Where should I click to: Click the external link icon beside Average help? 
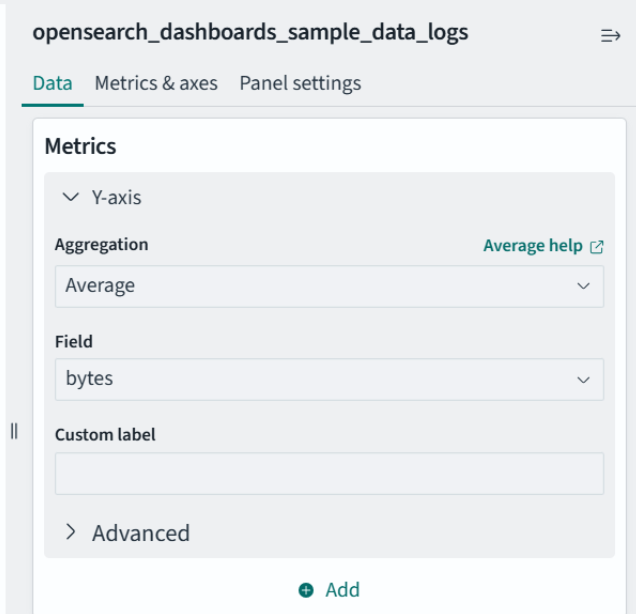point(597,247)
